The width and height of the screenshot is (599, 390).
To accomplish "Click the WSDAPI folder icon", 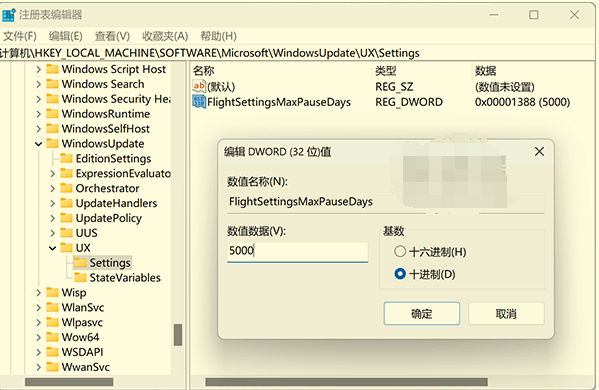I will point(52,352).
